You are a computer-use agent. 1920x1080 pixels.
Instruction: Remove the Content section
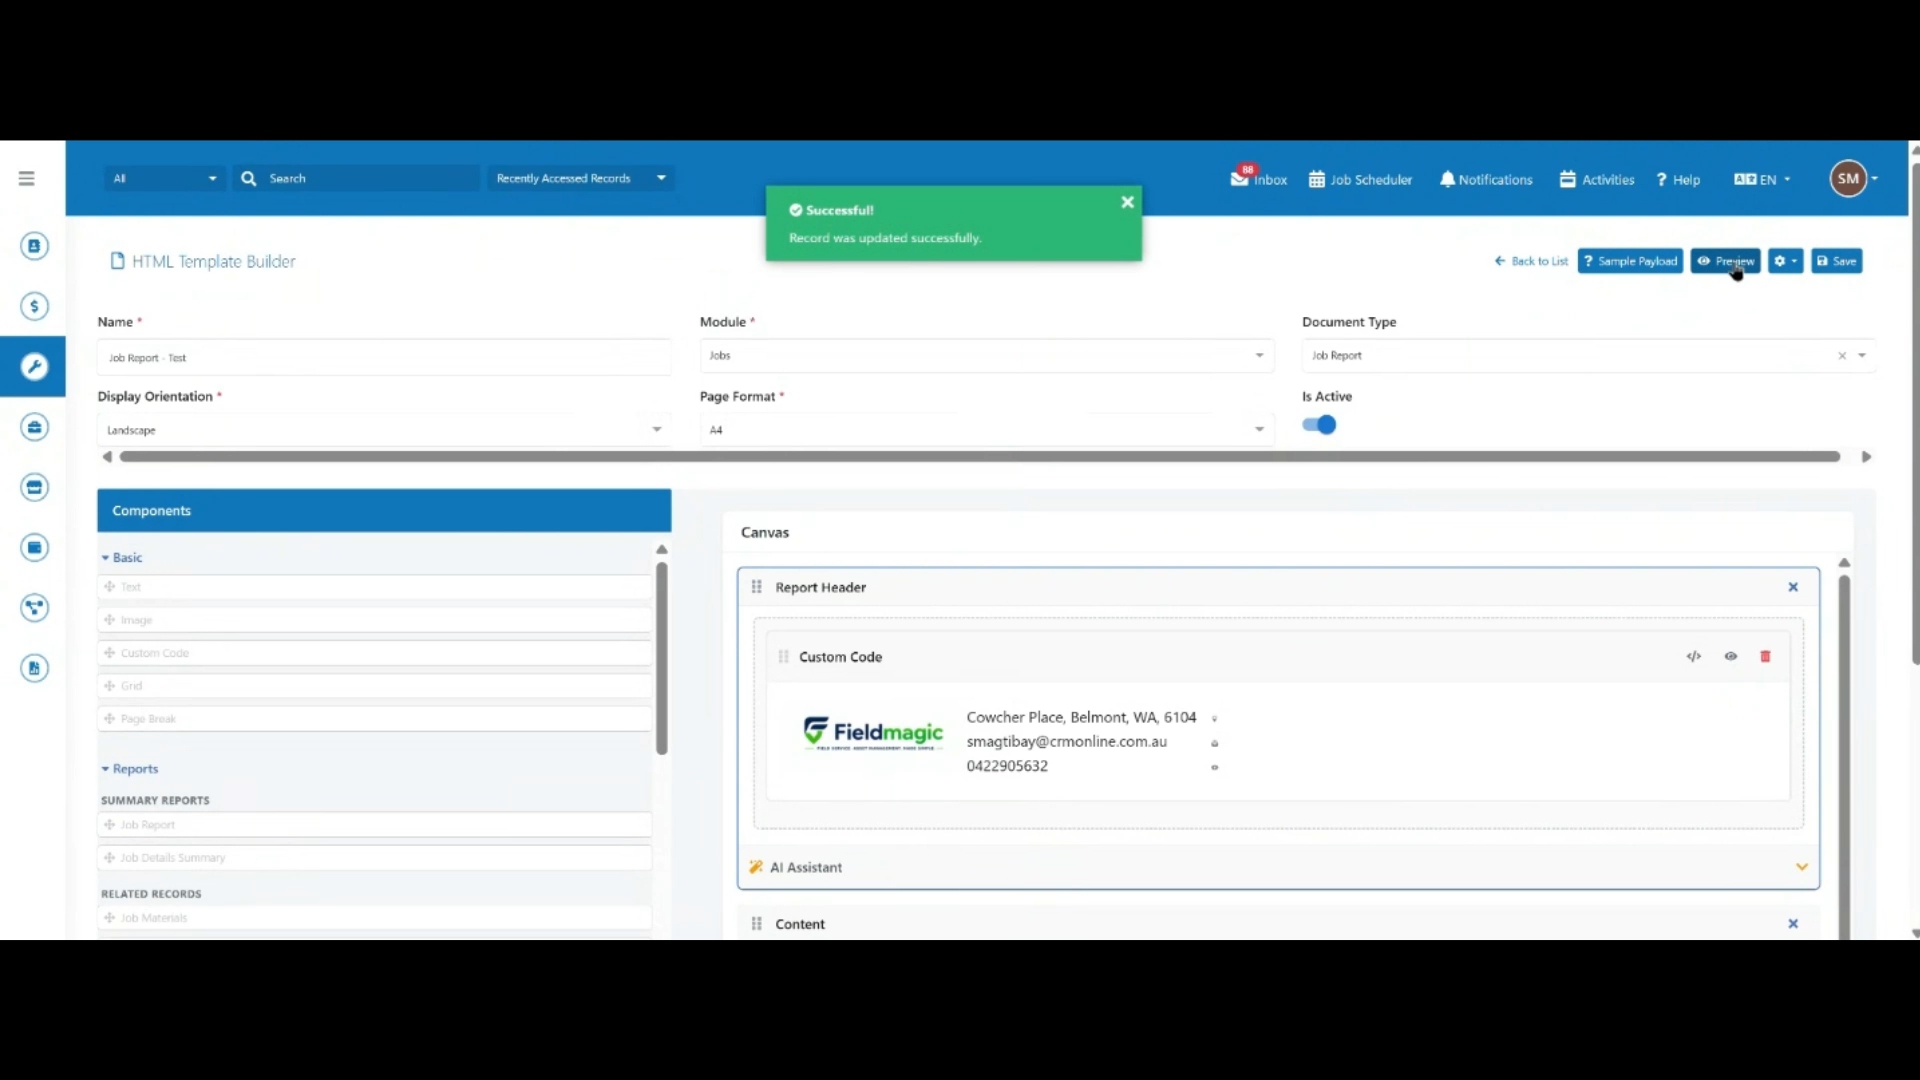click(x=1793, y=924)
